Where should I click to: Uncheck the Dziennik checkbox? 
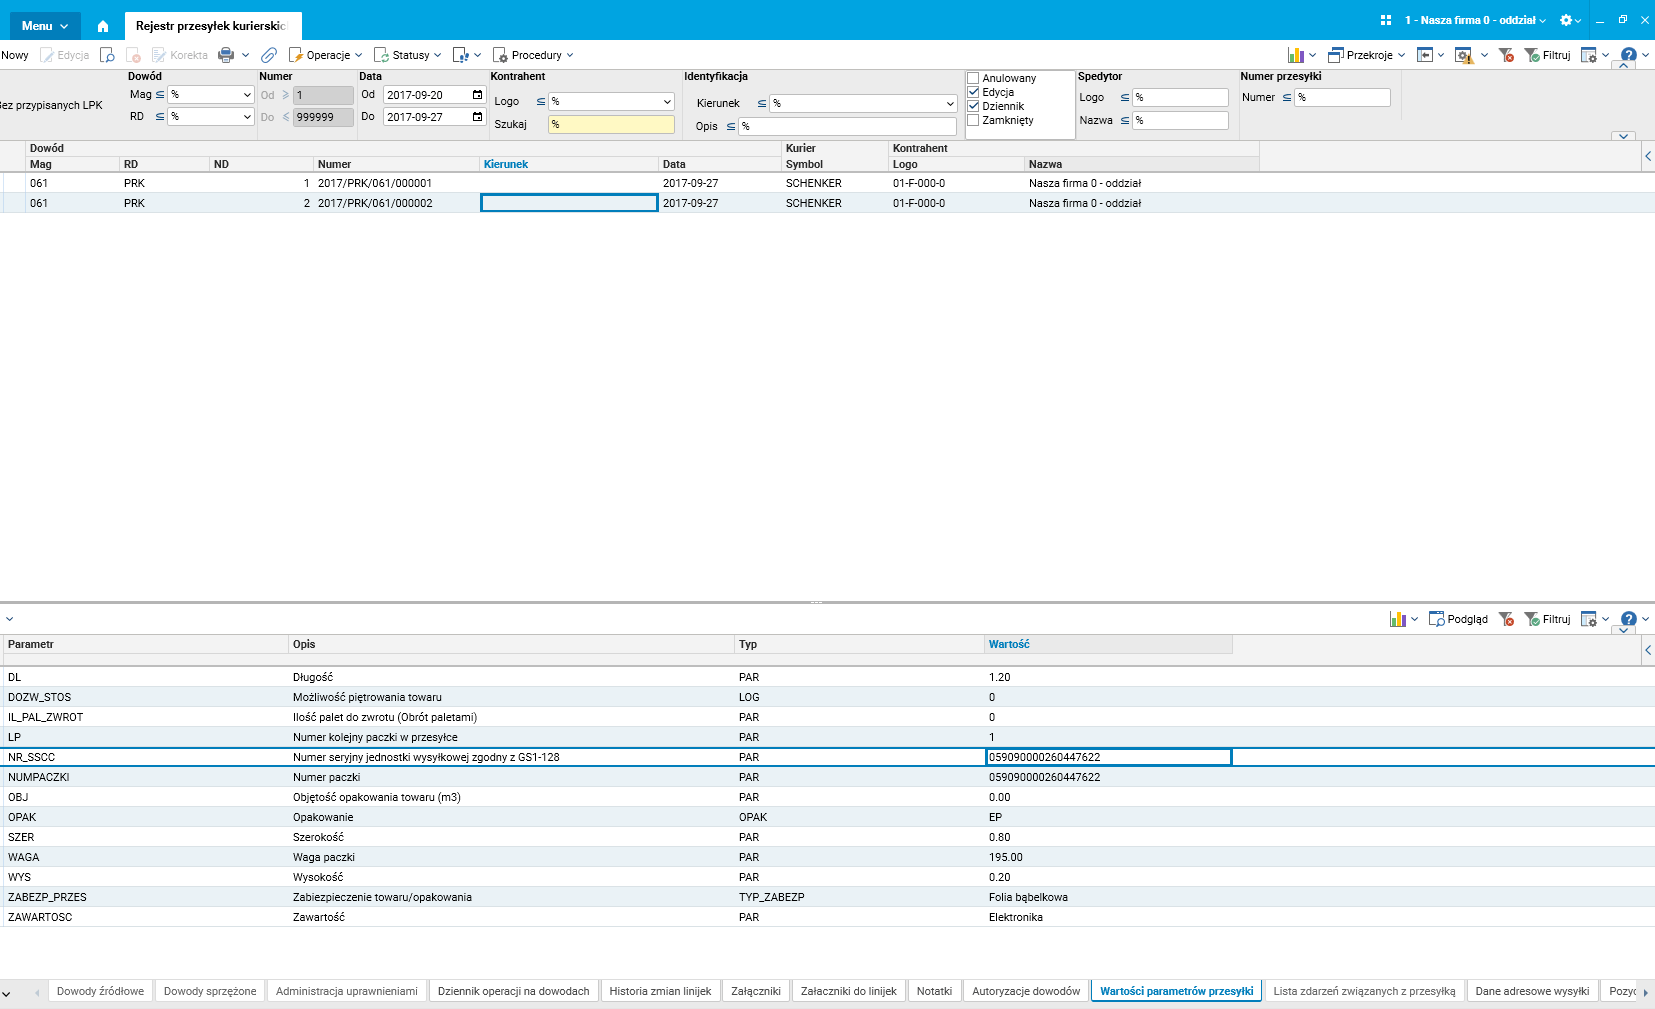973,106
